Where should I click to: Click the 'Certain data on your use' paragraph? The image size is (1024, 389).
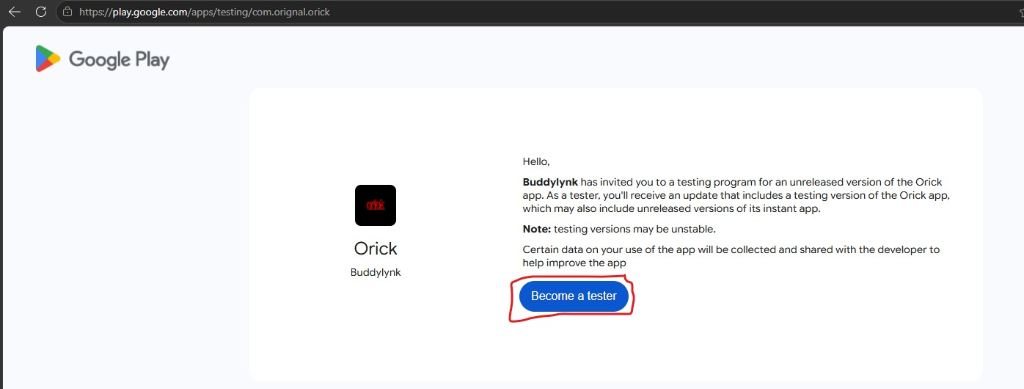pyautogui.click(x=731, y=257)
